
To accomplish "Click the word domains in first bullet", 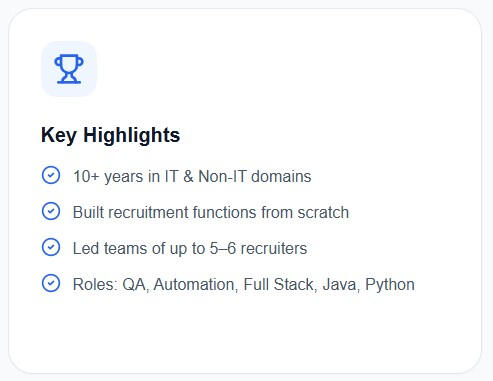I will coord(281,176).
